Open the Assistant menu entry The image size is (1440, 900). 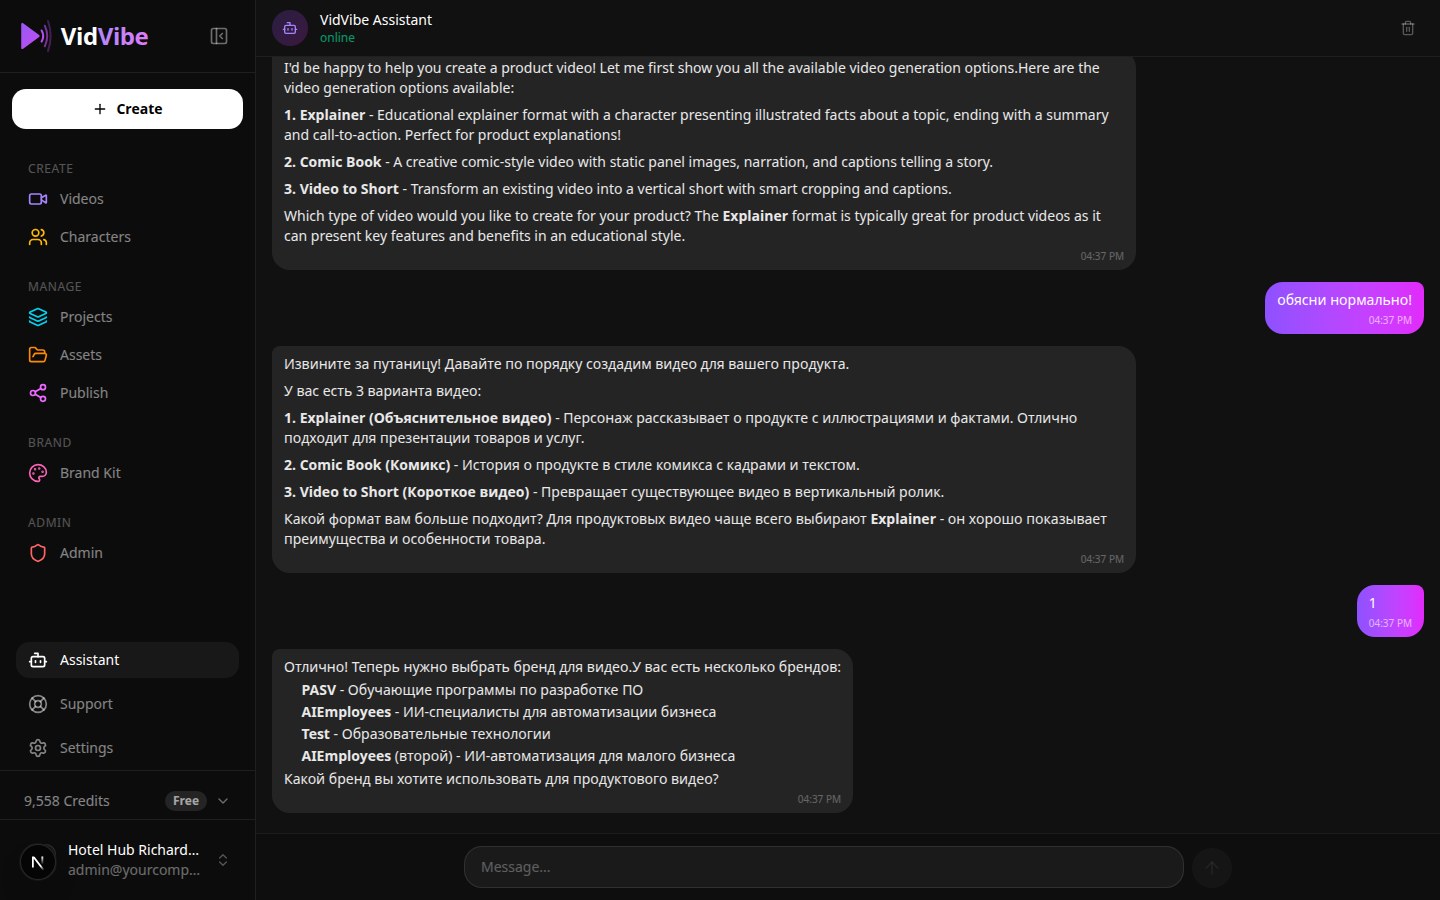(90, 659)
